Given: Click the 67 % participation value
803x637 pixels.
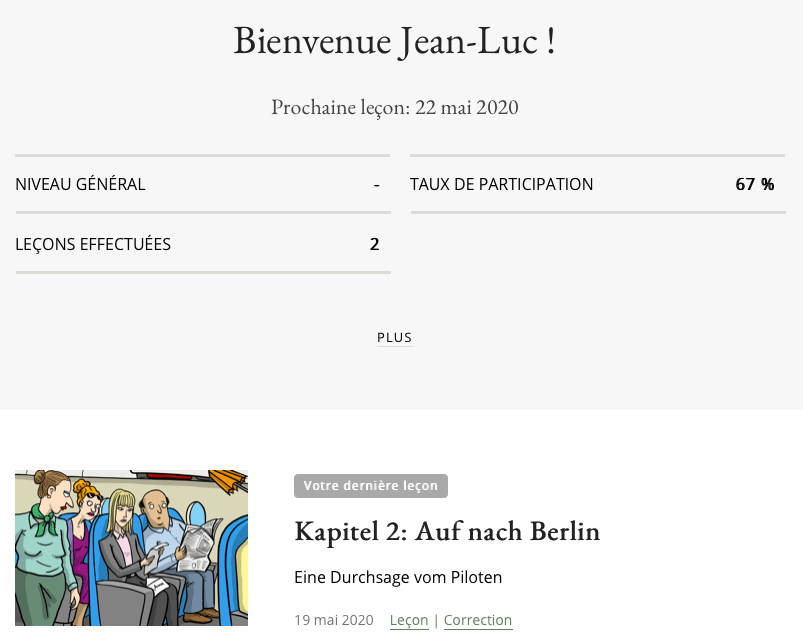Looking at the screenshot, I should [755, 184].
